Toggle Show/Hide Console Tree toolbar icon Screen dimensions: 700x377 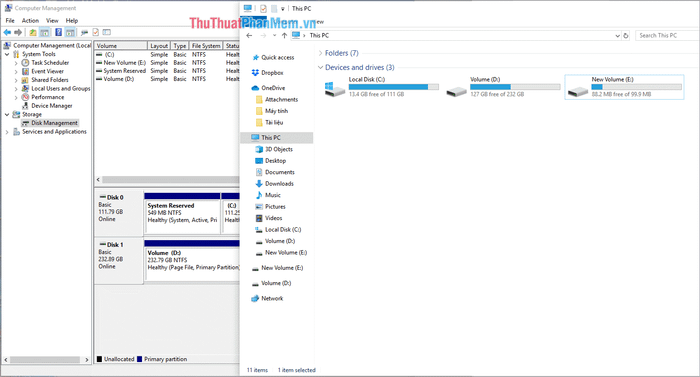(x=45, y=32)
